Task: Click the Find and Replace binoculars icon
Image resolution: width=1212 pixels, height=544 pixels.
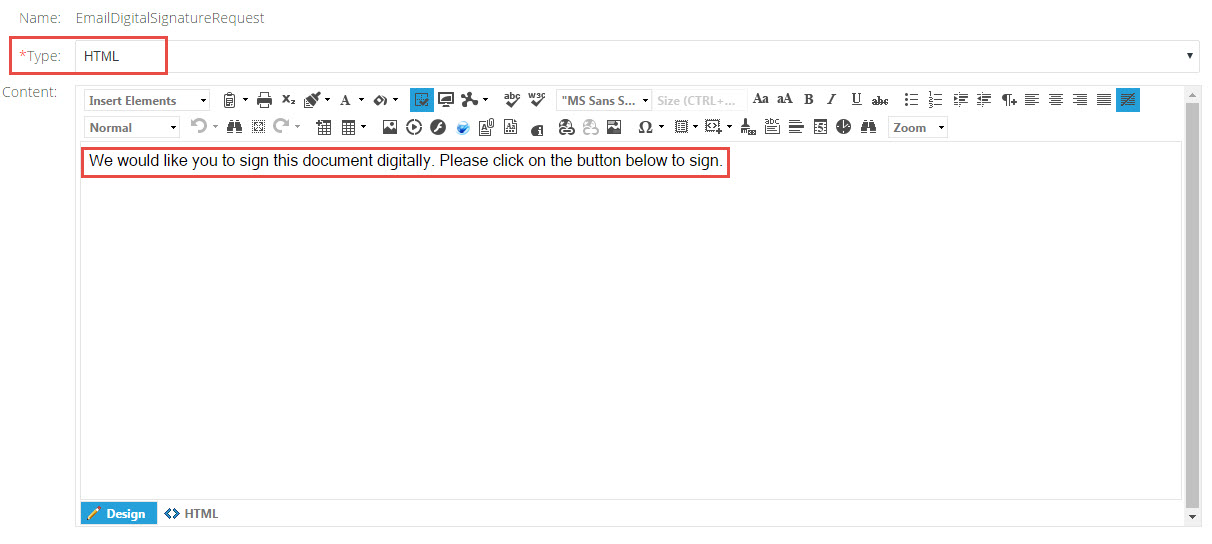Action: coord(235,127)
